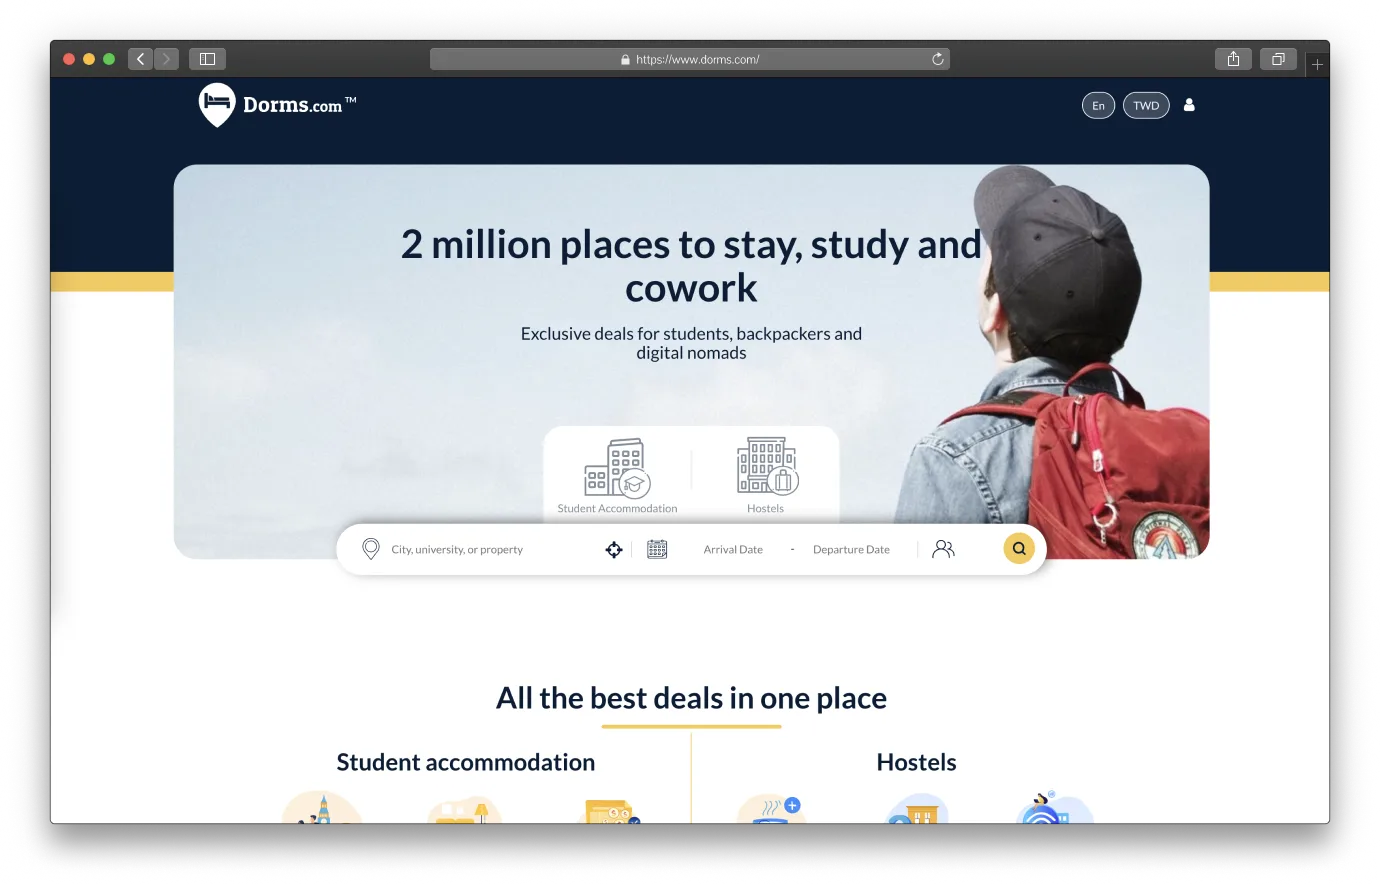The width and height of the screenshot is (1380, 884).
Task: Open the TWD currency selector
Action: 1146,105
